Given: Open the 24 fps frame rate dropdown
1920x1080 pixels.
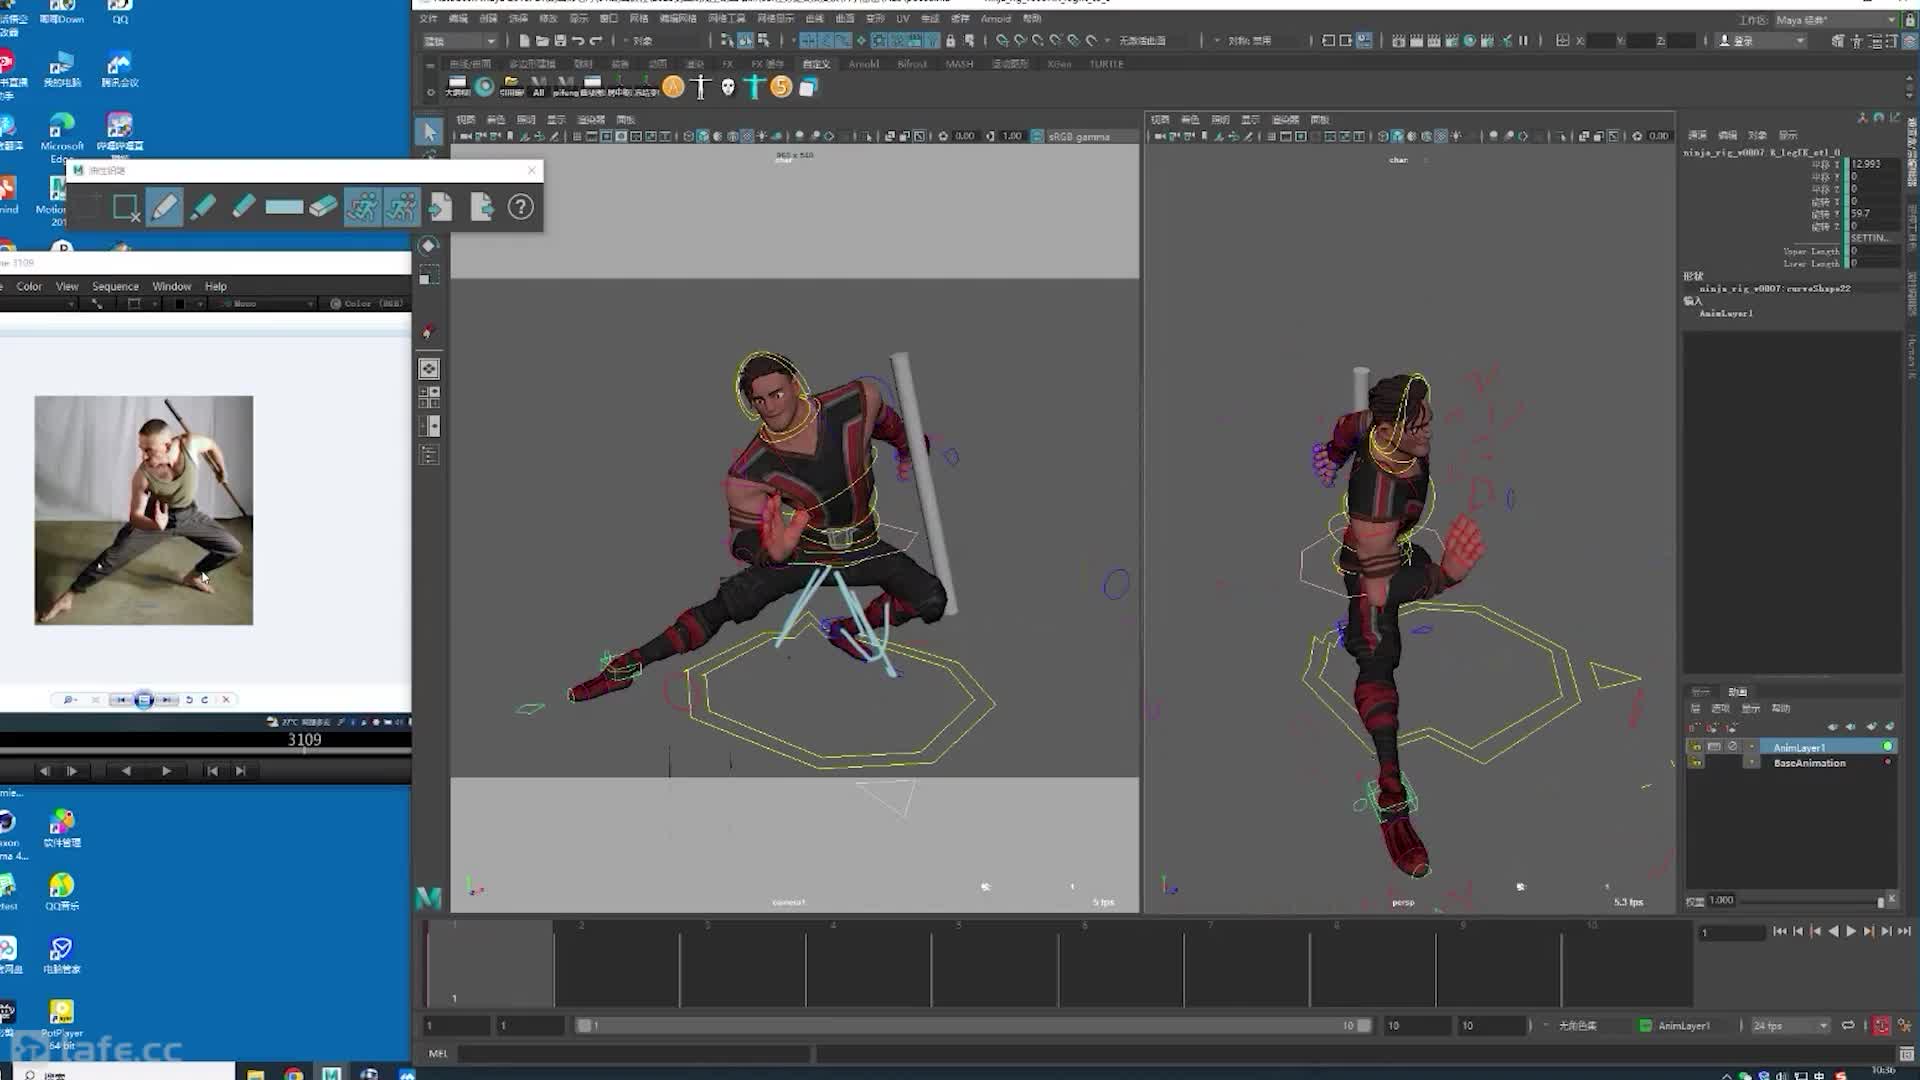Looking at the screenshot, I should click(1790, 1026).
